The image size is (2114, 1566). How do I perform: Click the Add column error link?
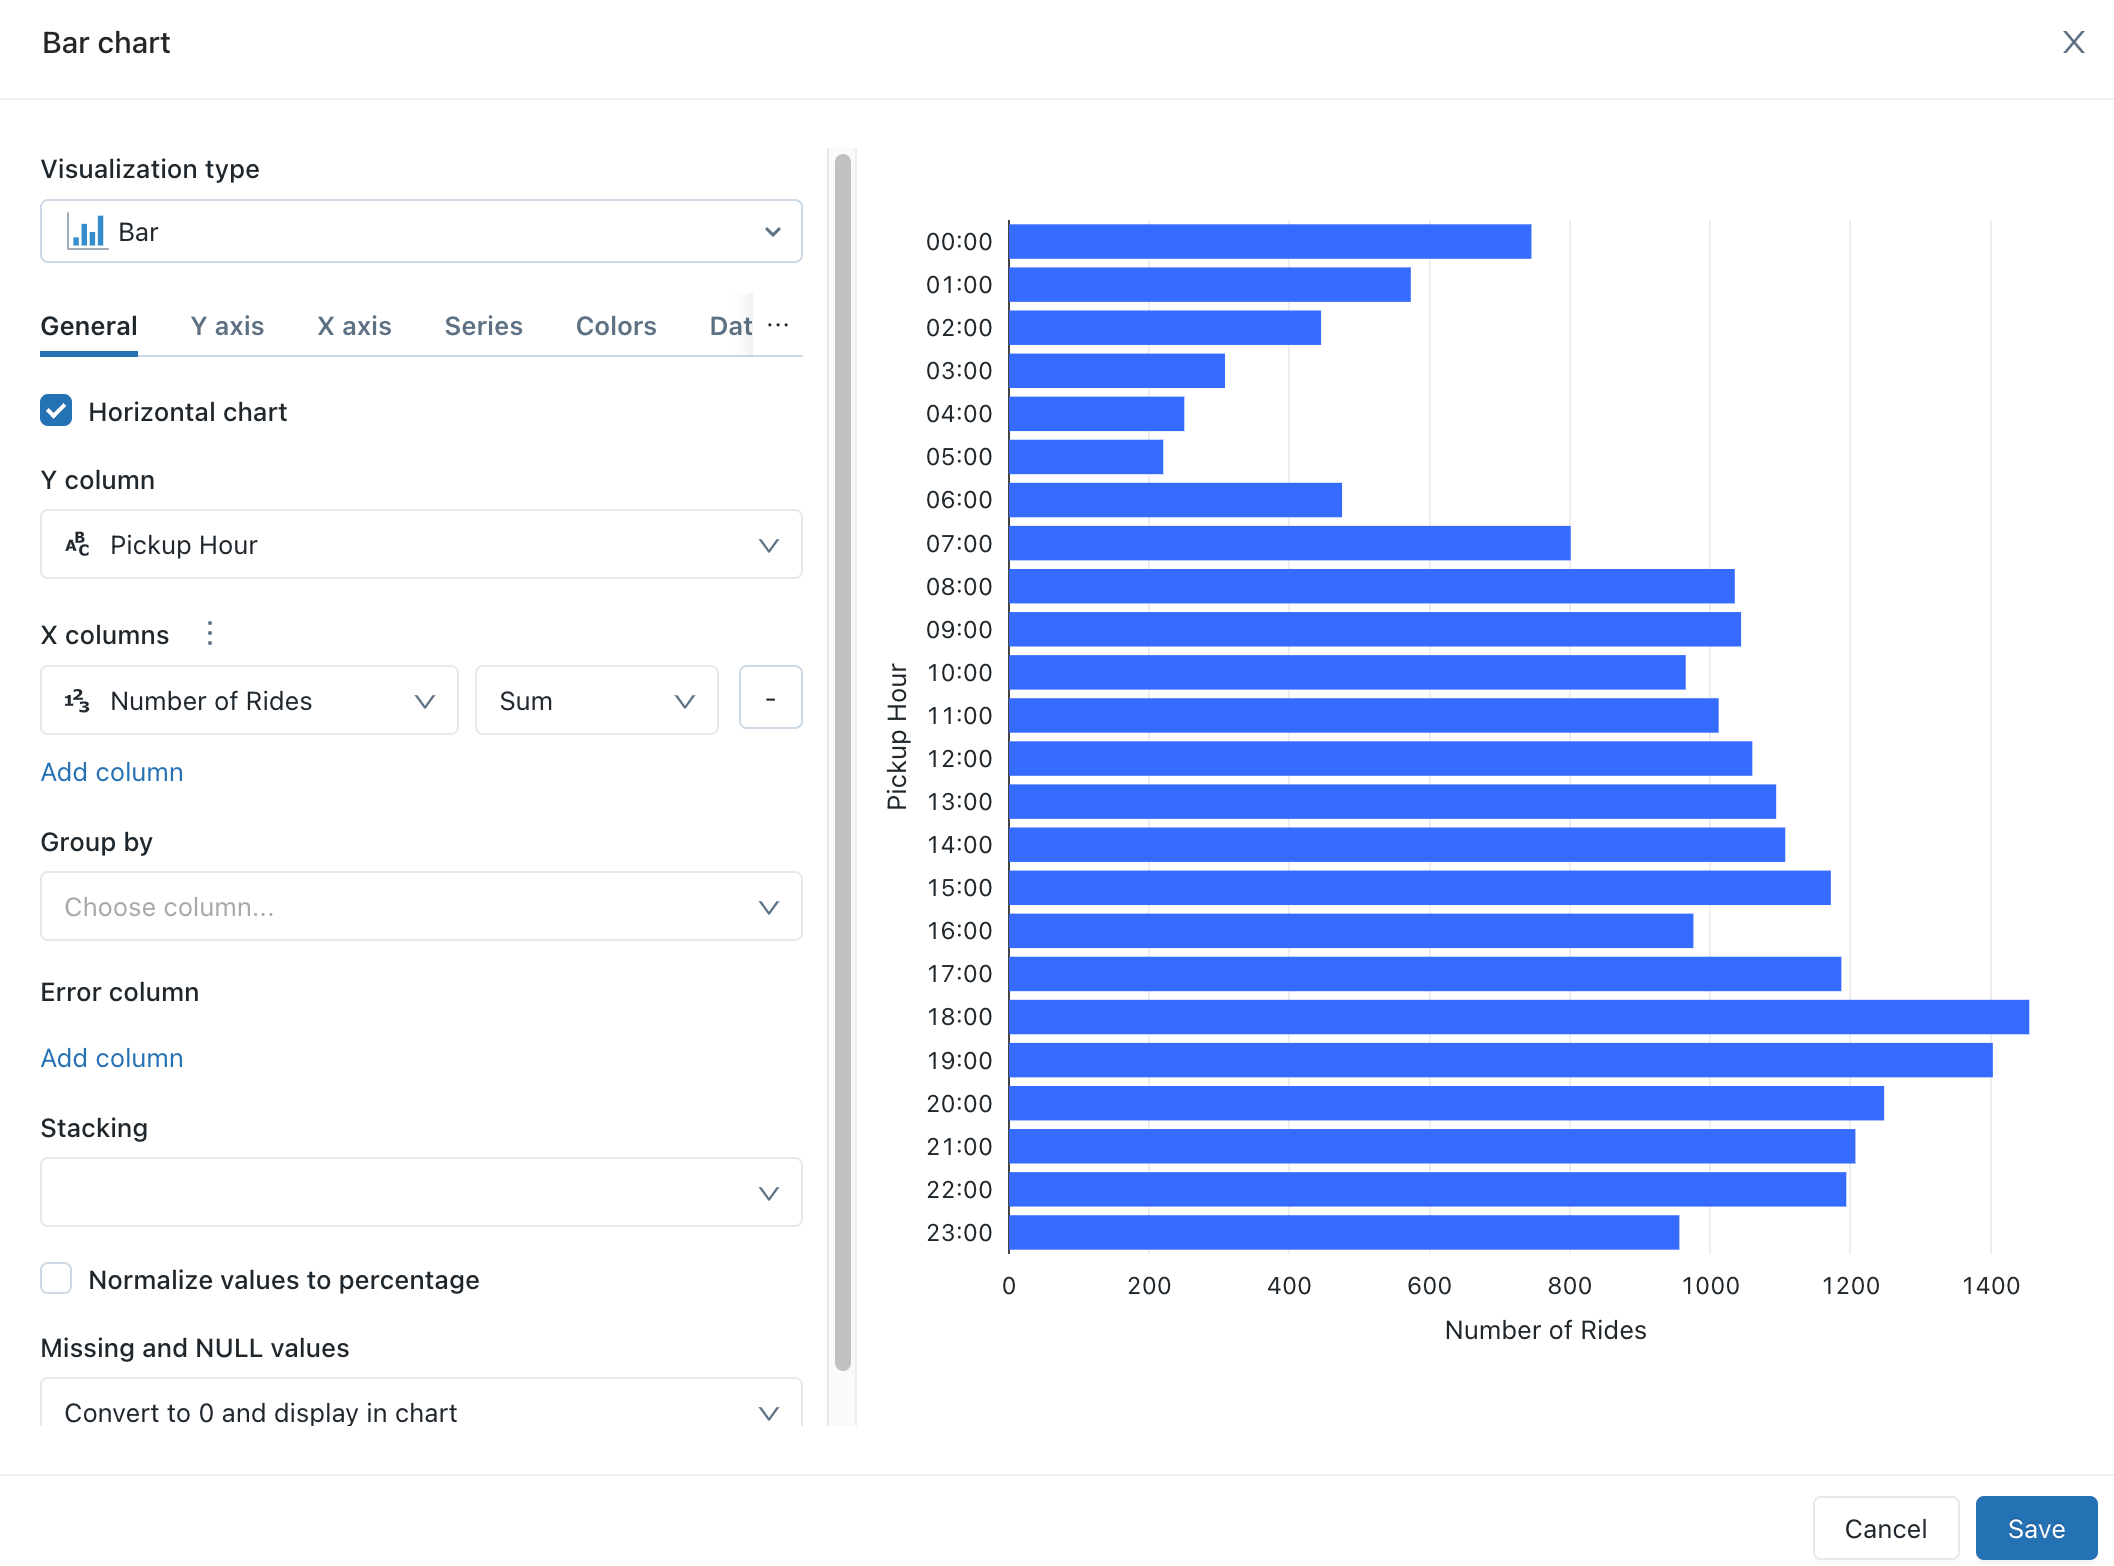pos(112,1056)
